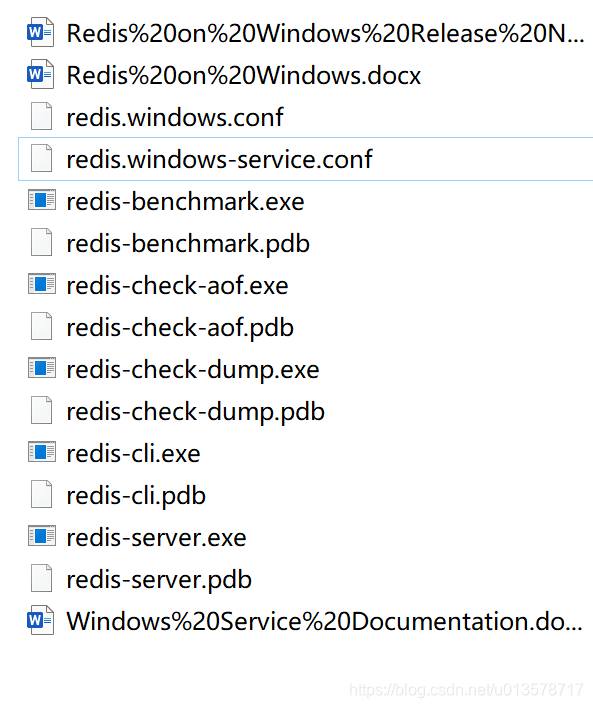Select the redis-benchmark.pdb file name

point(188,244)
